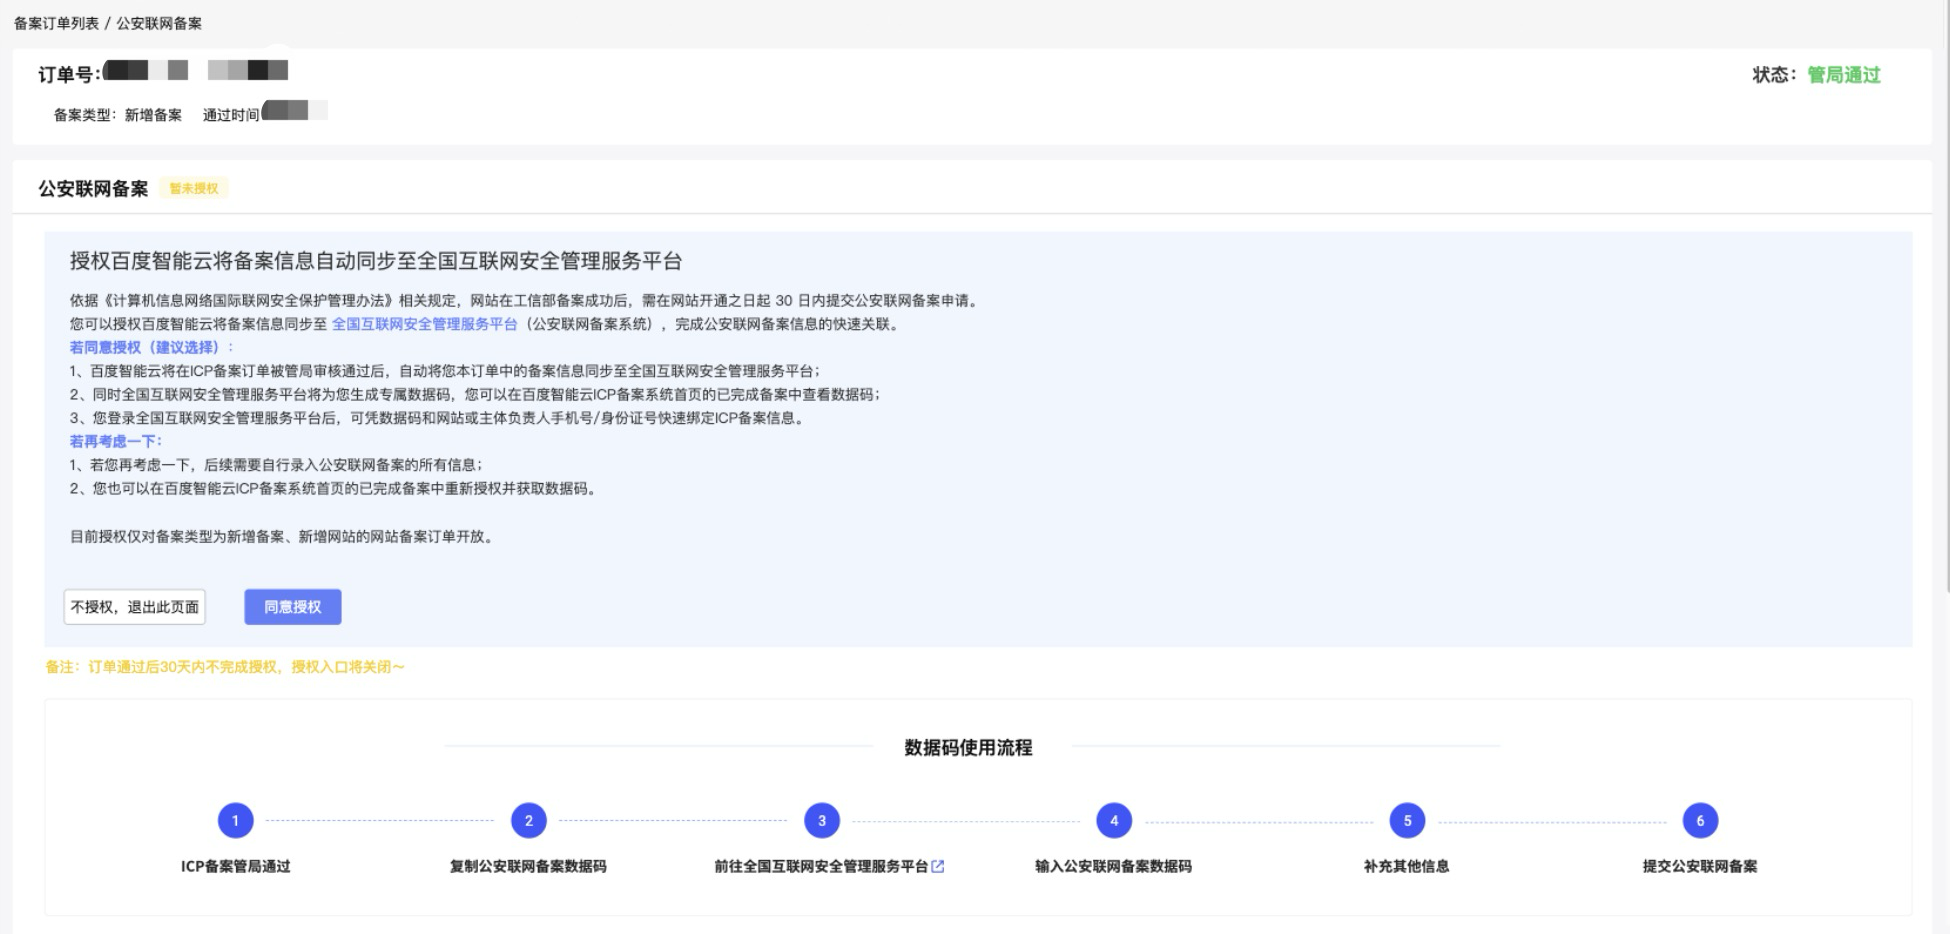The image size is (1950, 934).
Task: Click step 2 circle icon
Action: tap(528, 821)
